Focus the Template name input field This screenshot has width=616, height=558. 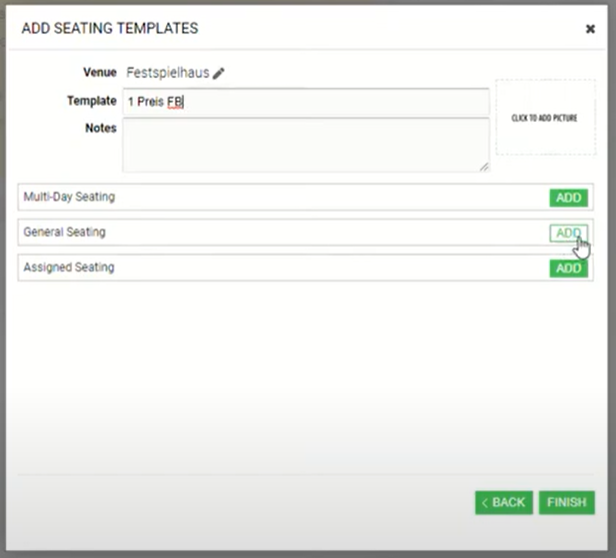point(306,102)
